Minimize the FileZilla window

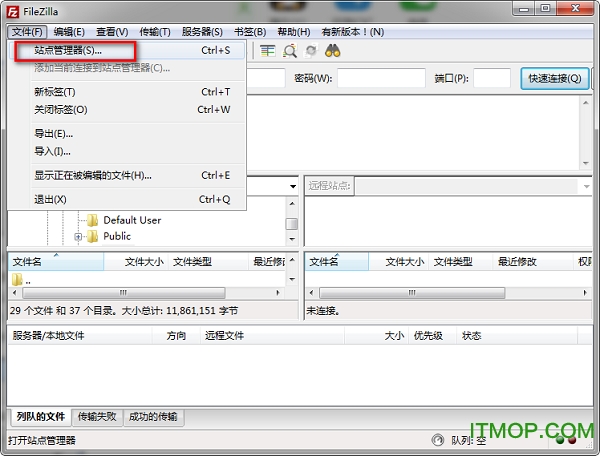524,8
